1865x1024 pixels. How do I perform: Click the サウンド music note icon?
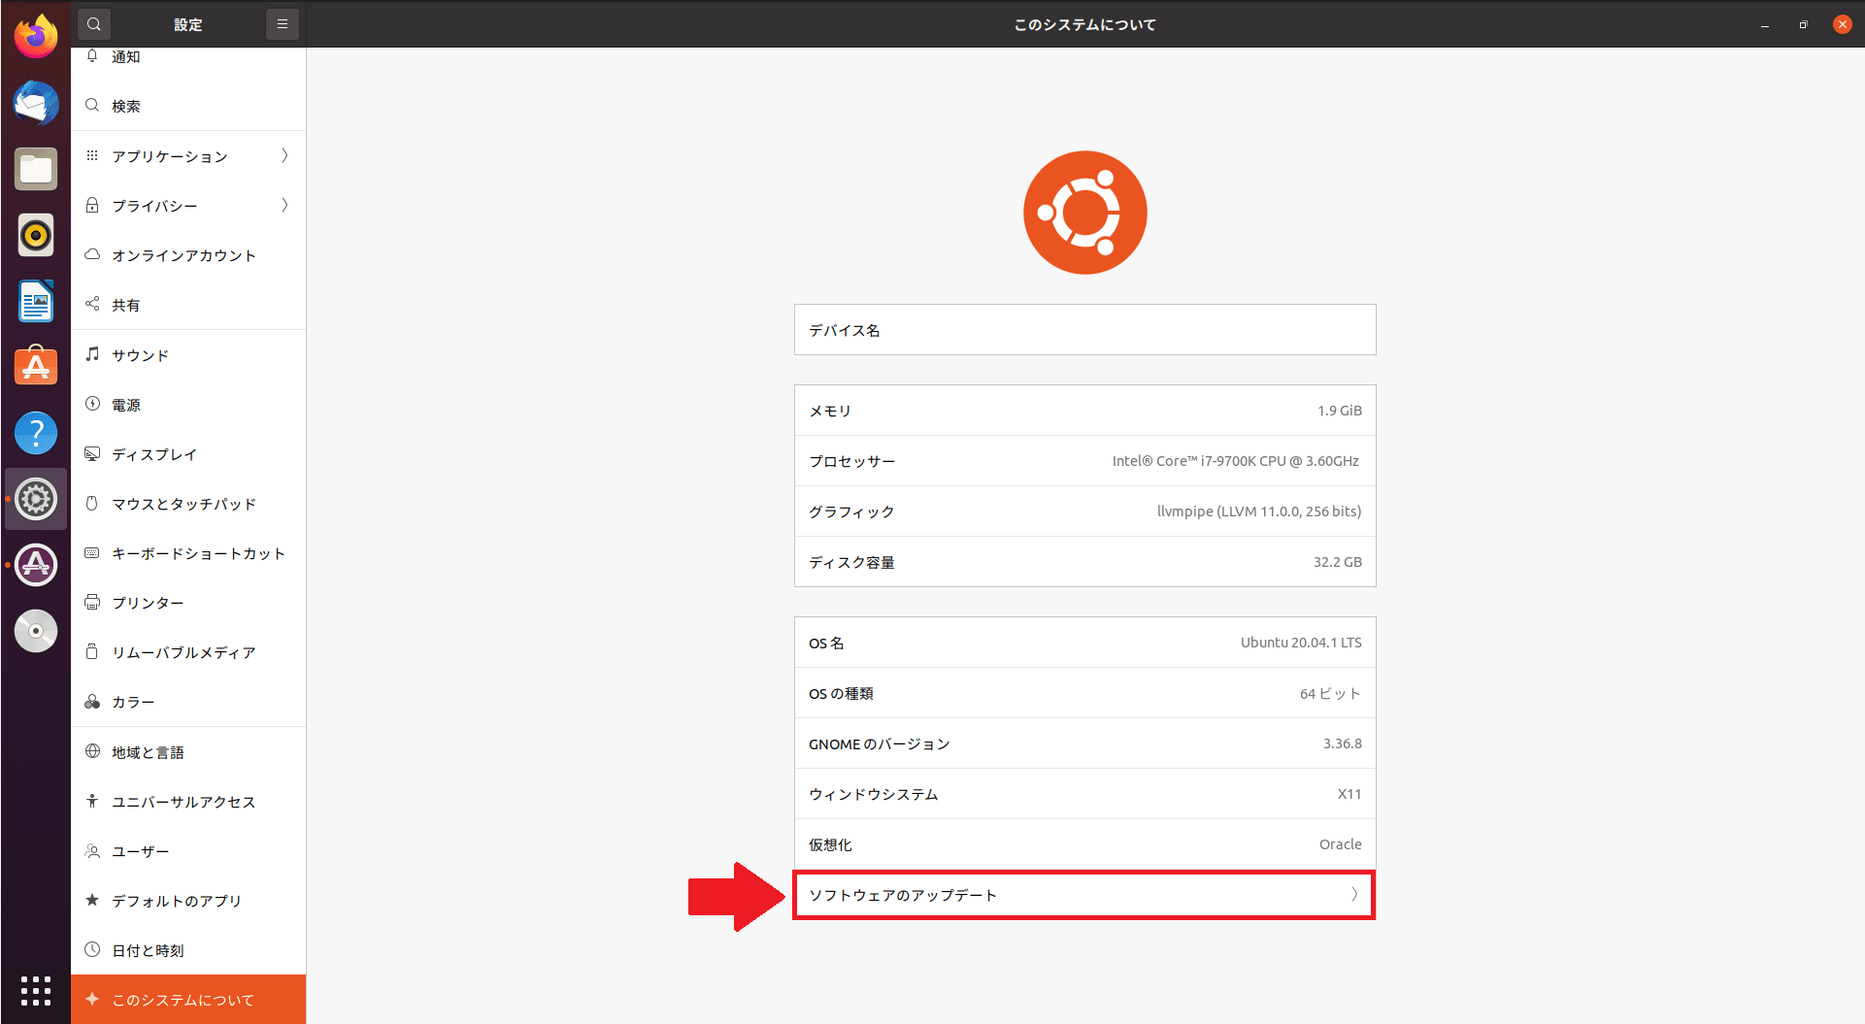tap(92, 354)
